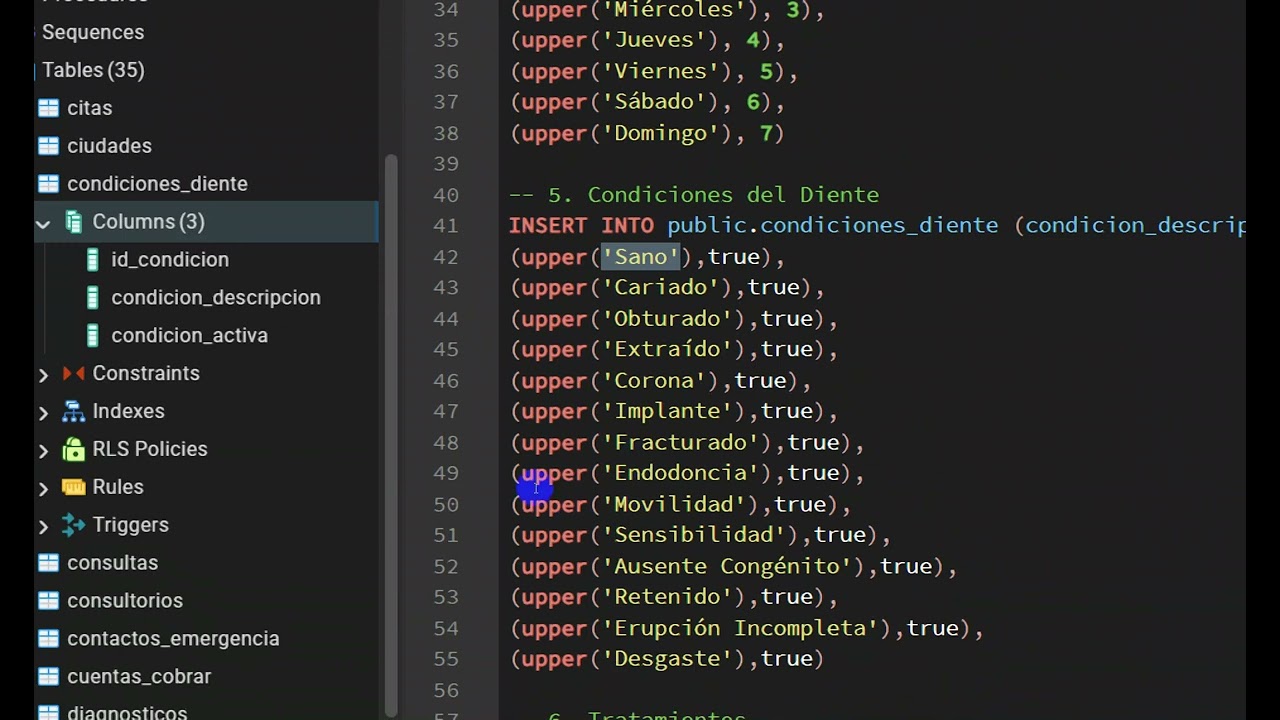Click the 'Sábado' string in editor

(654, 102)
